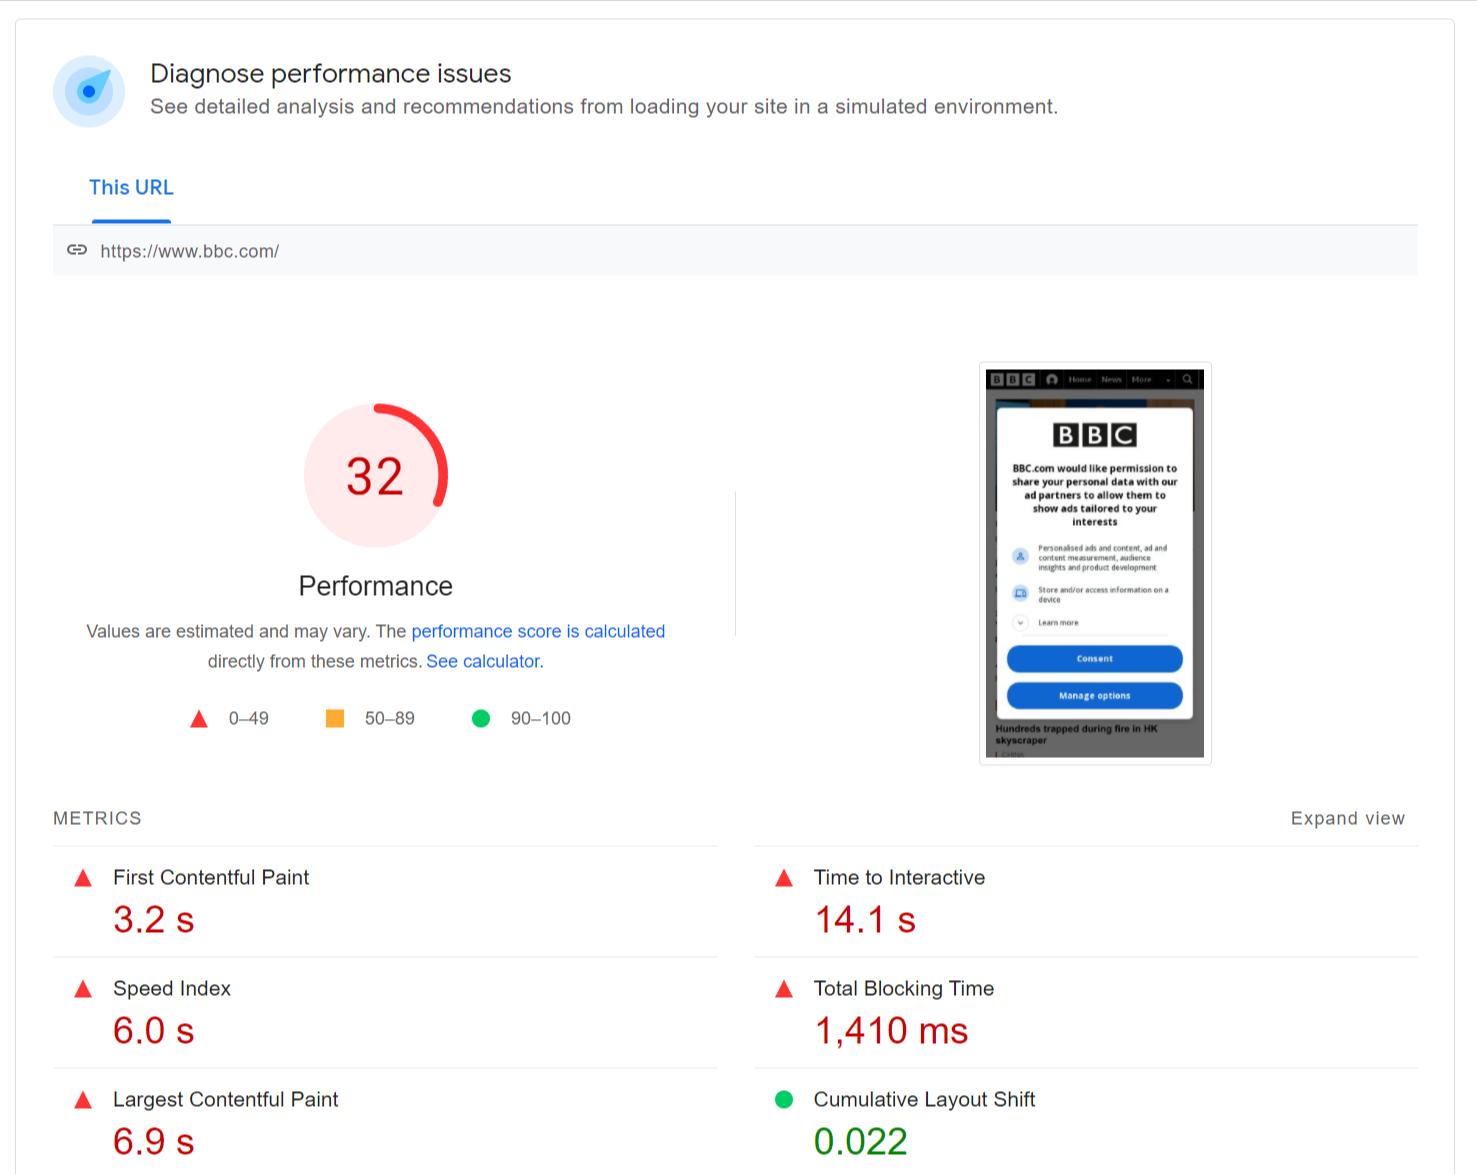Open the See calculator link
This screenshot has height=1174, width=1477.
pyautogui.click(x=483, y=661)
